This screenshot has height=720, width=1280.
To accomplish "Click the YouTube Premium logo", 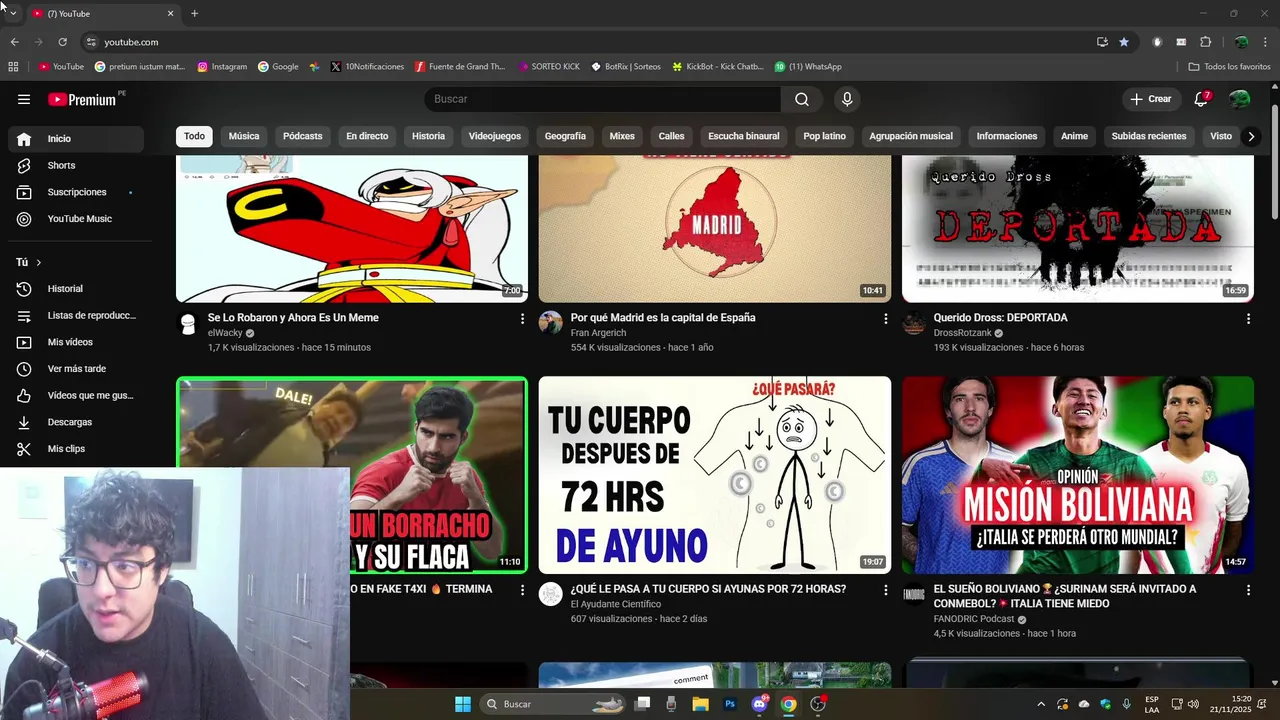I will click(82, 99).
